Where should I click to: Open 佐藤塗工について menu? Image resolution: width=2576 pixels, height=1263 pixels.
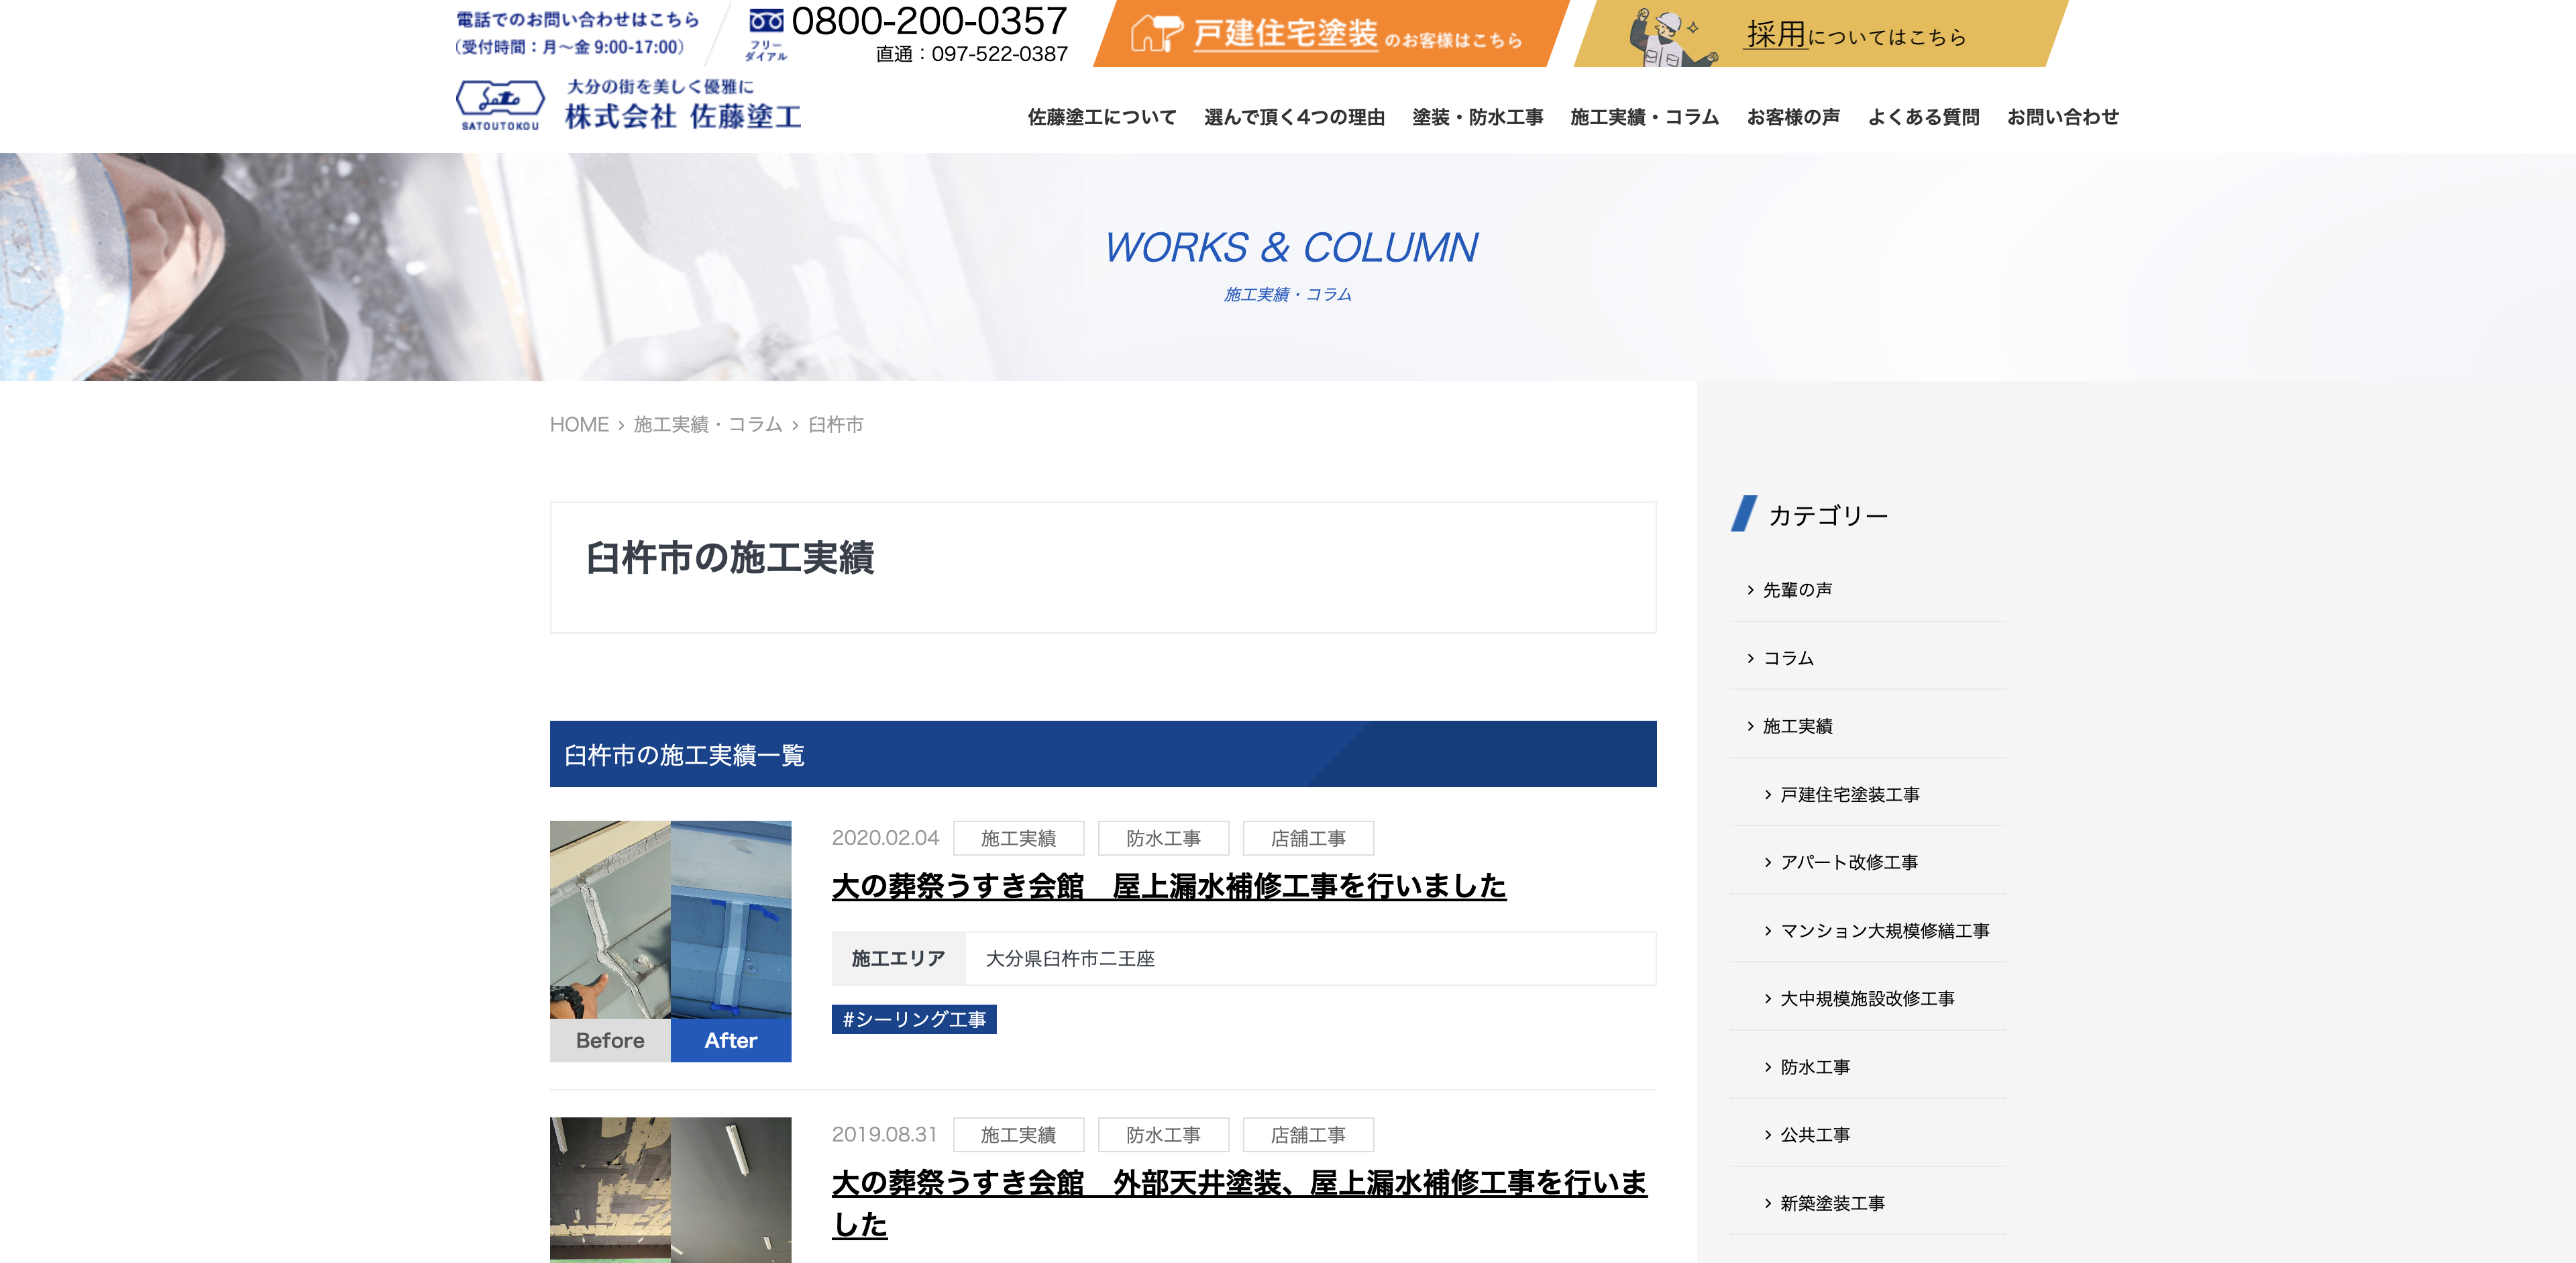[1102, 117]
